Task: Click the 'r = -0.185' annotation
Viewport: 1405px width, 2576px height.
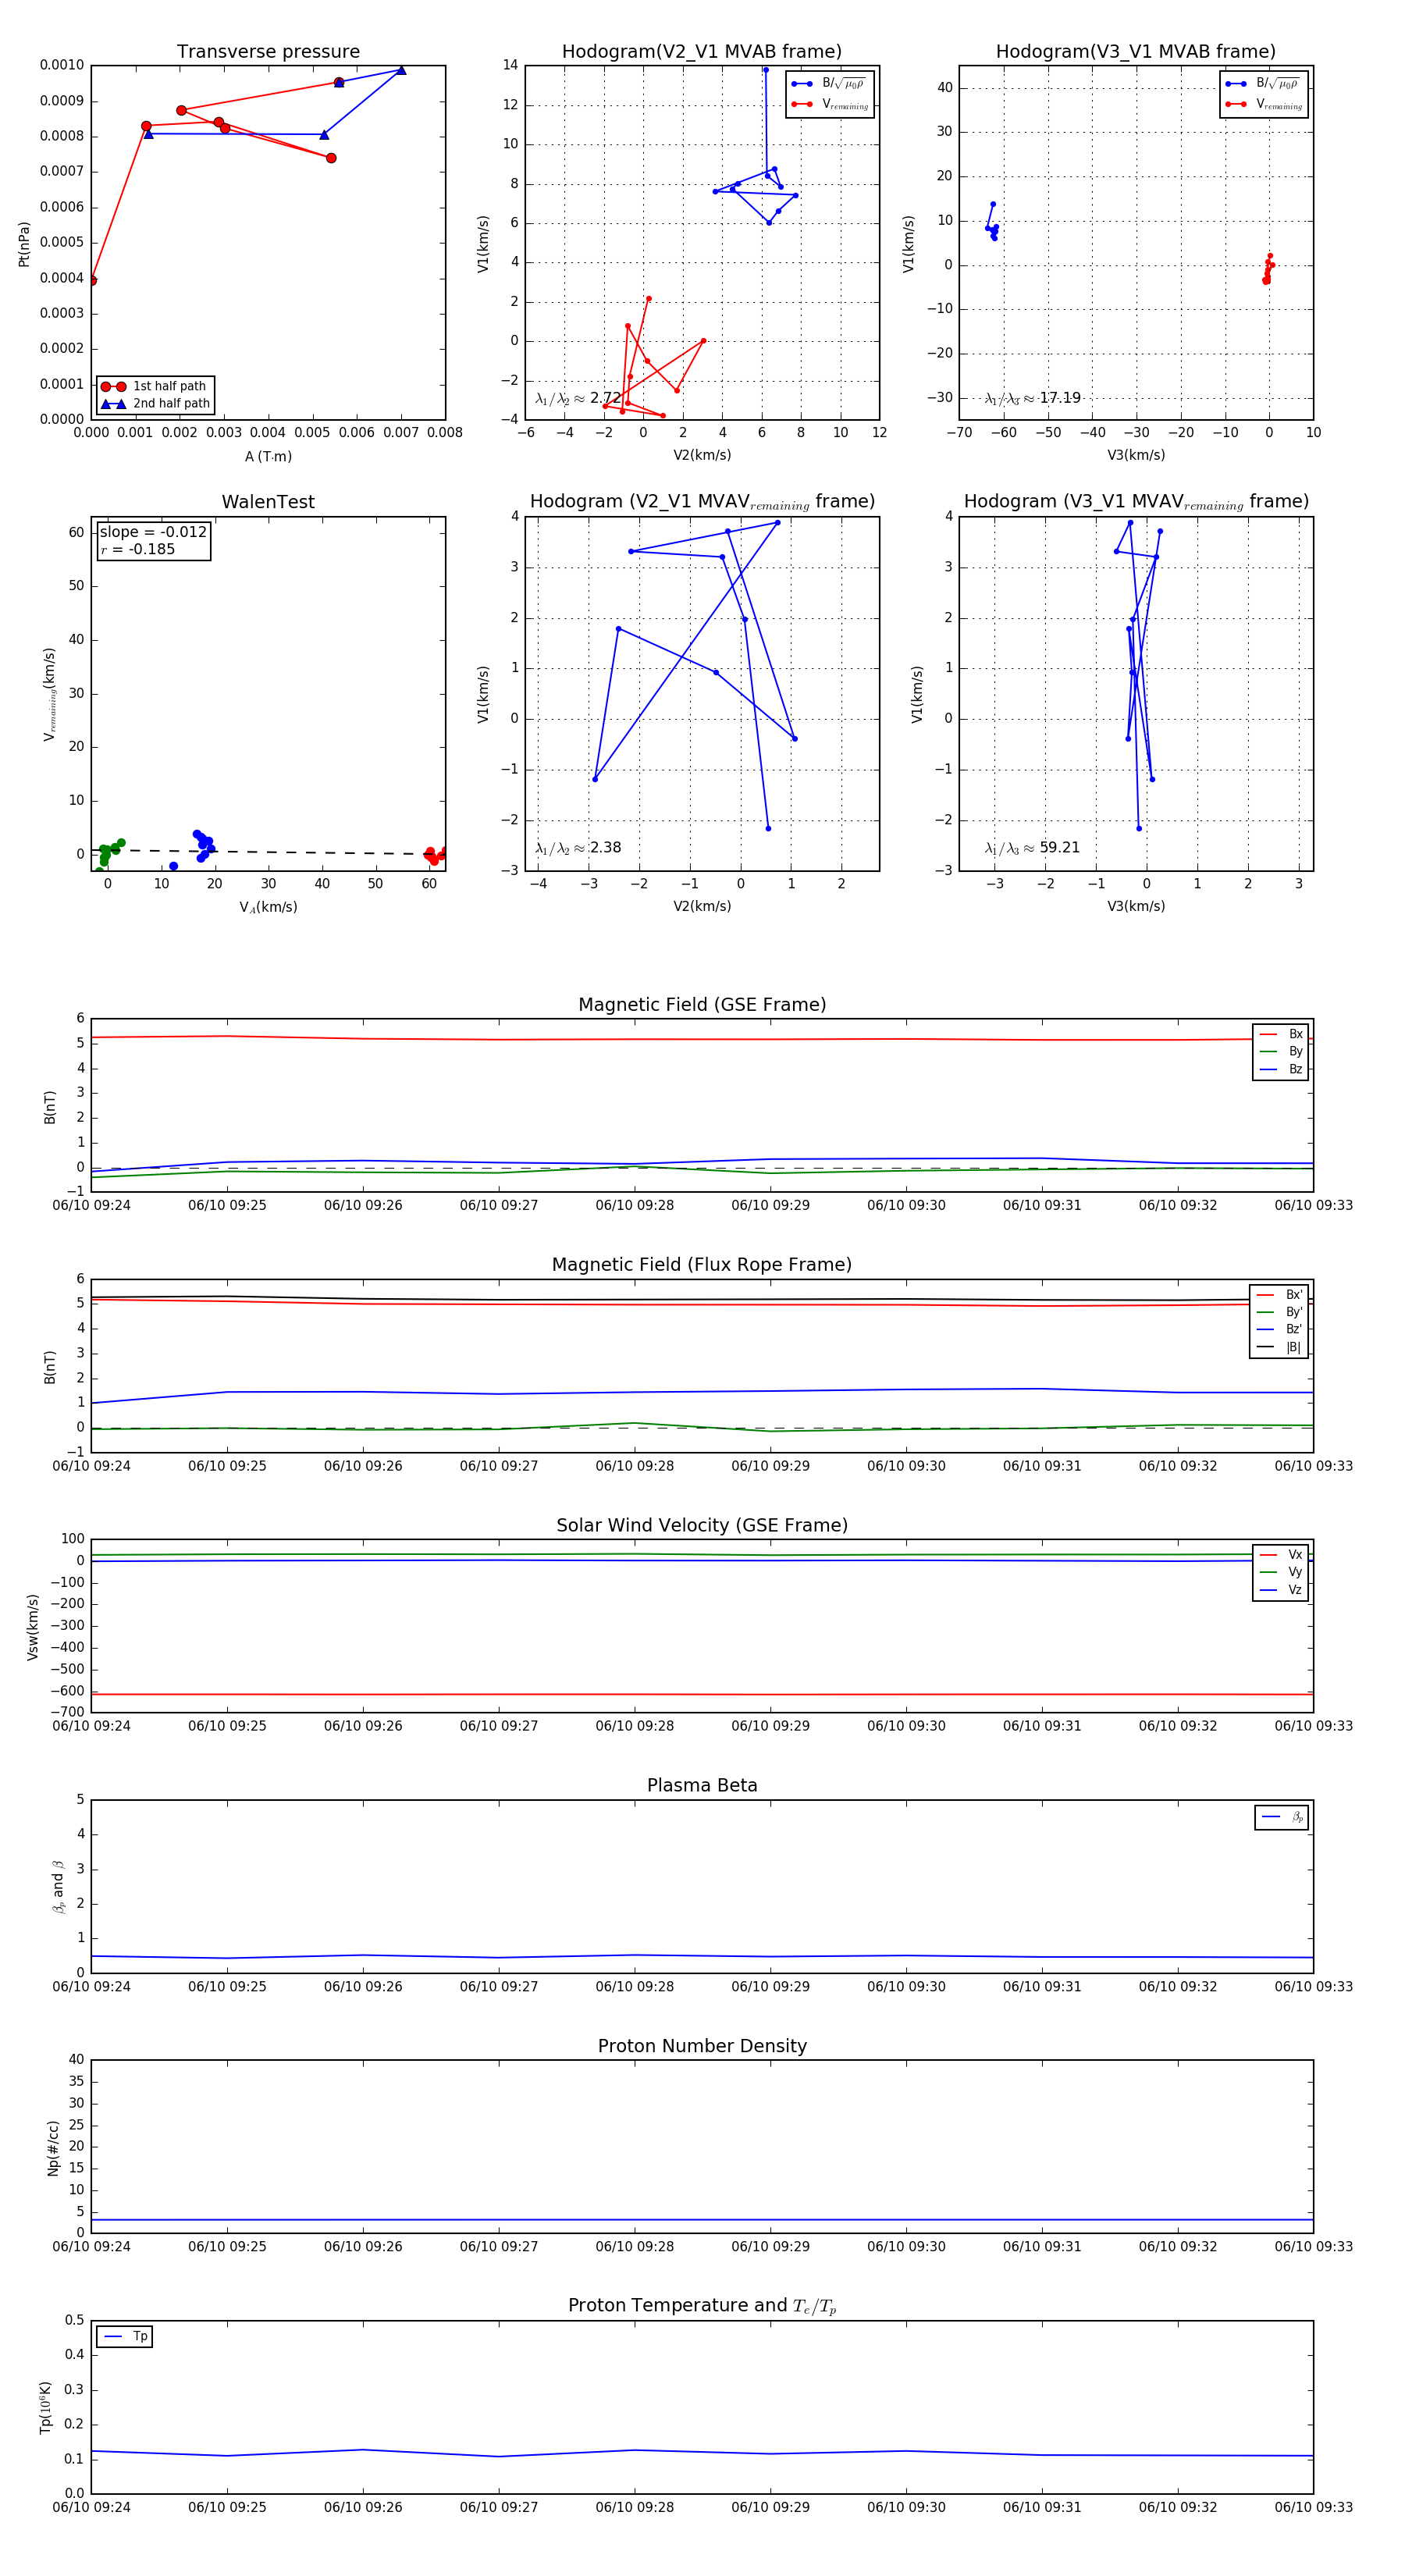Action: click(137, 549)
